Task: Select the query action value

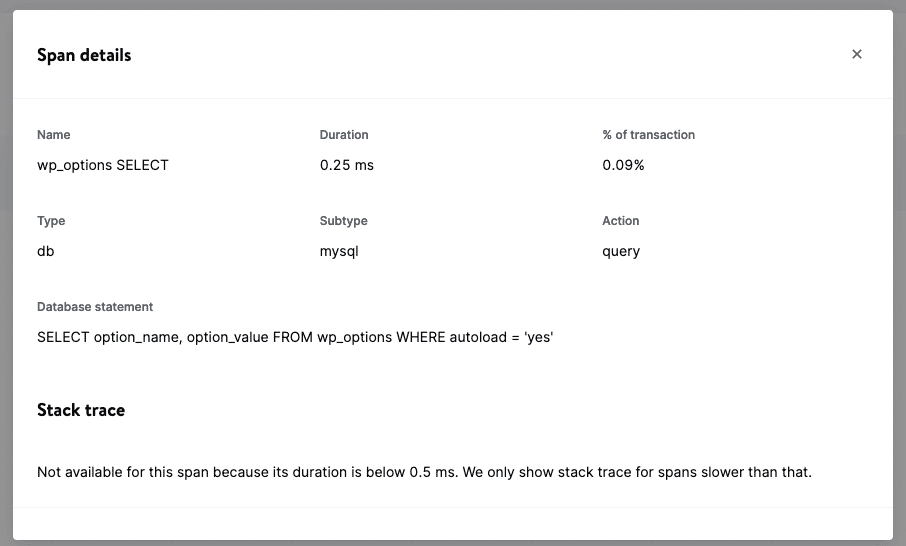Action: click(621, 251)
